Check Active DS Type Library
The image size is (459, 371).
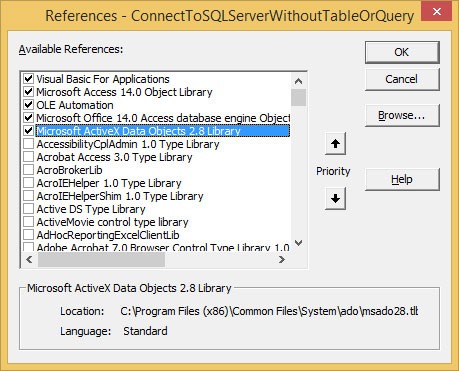[29, 209]
